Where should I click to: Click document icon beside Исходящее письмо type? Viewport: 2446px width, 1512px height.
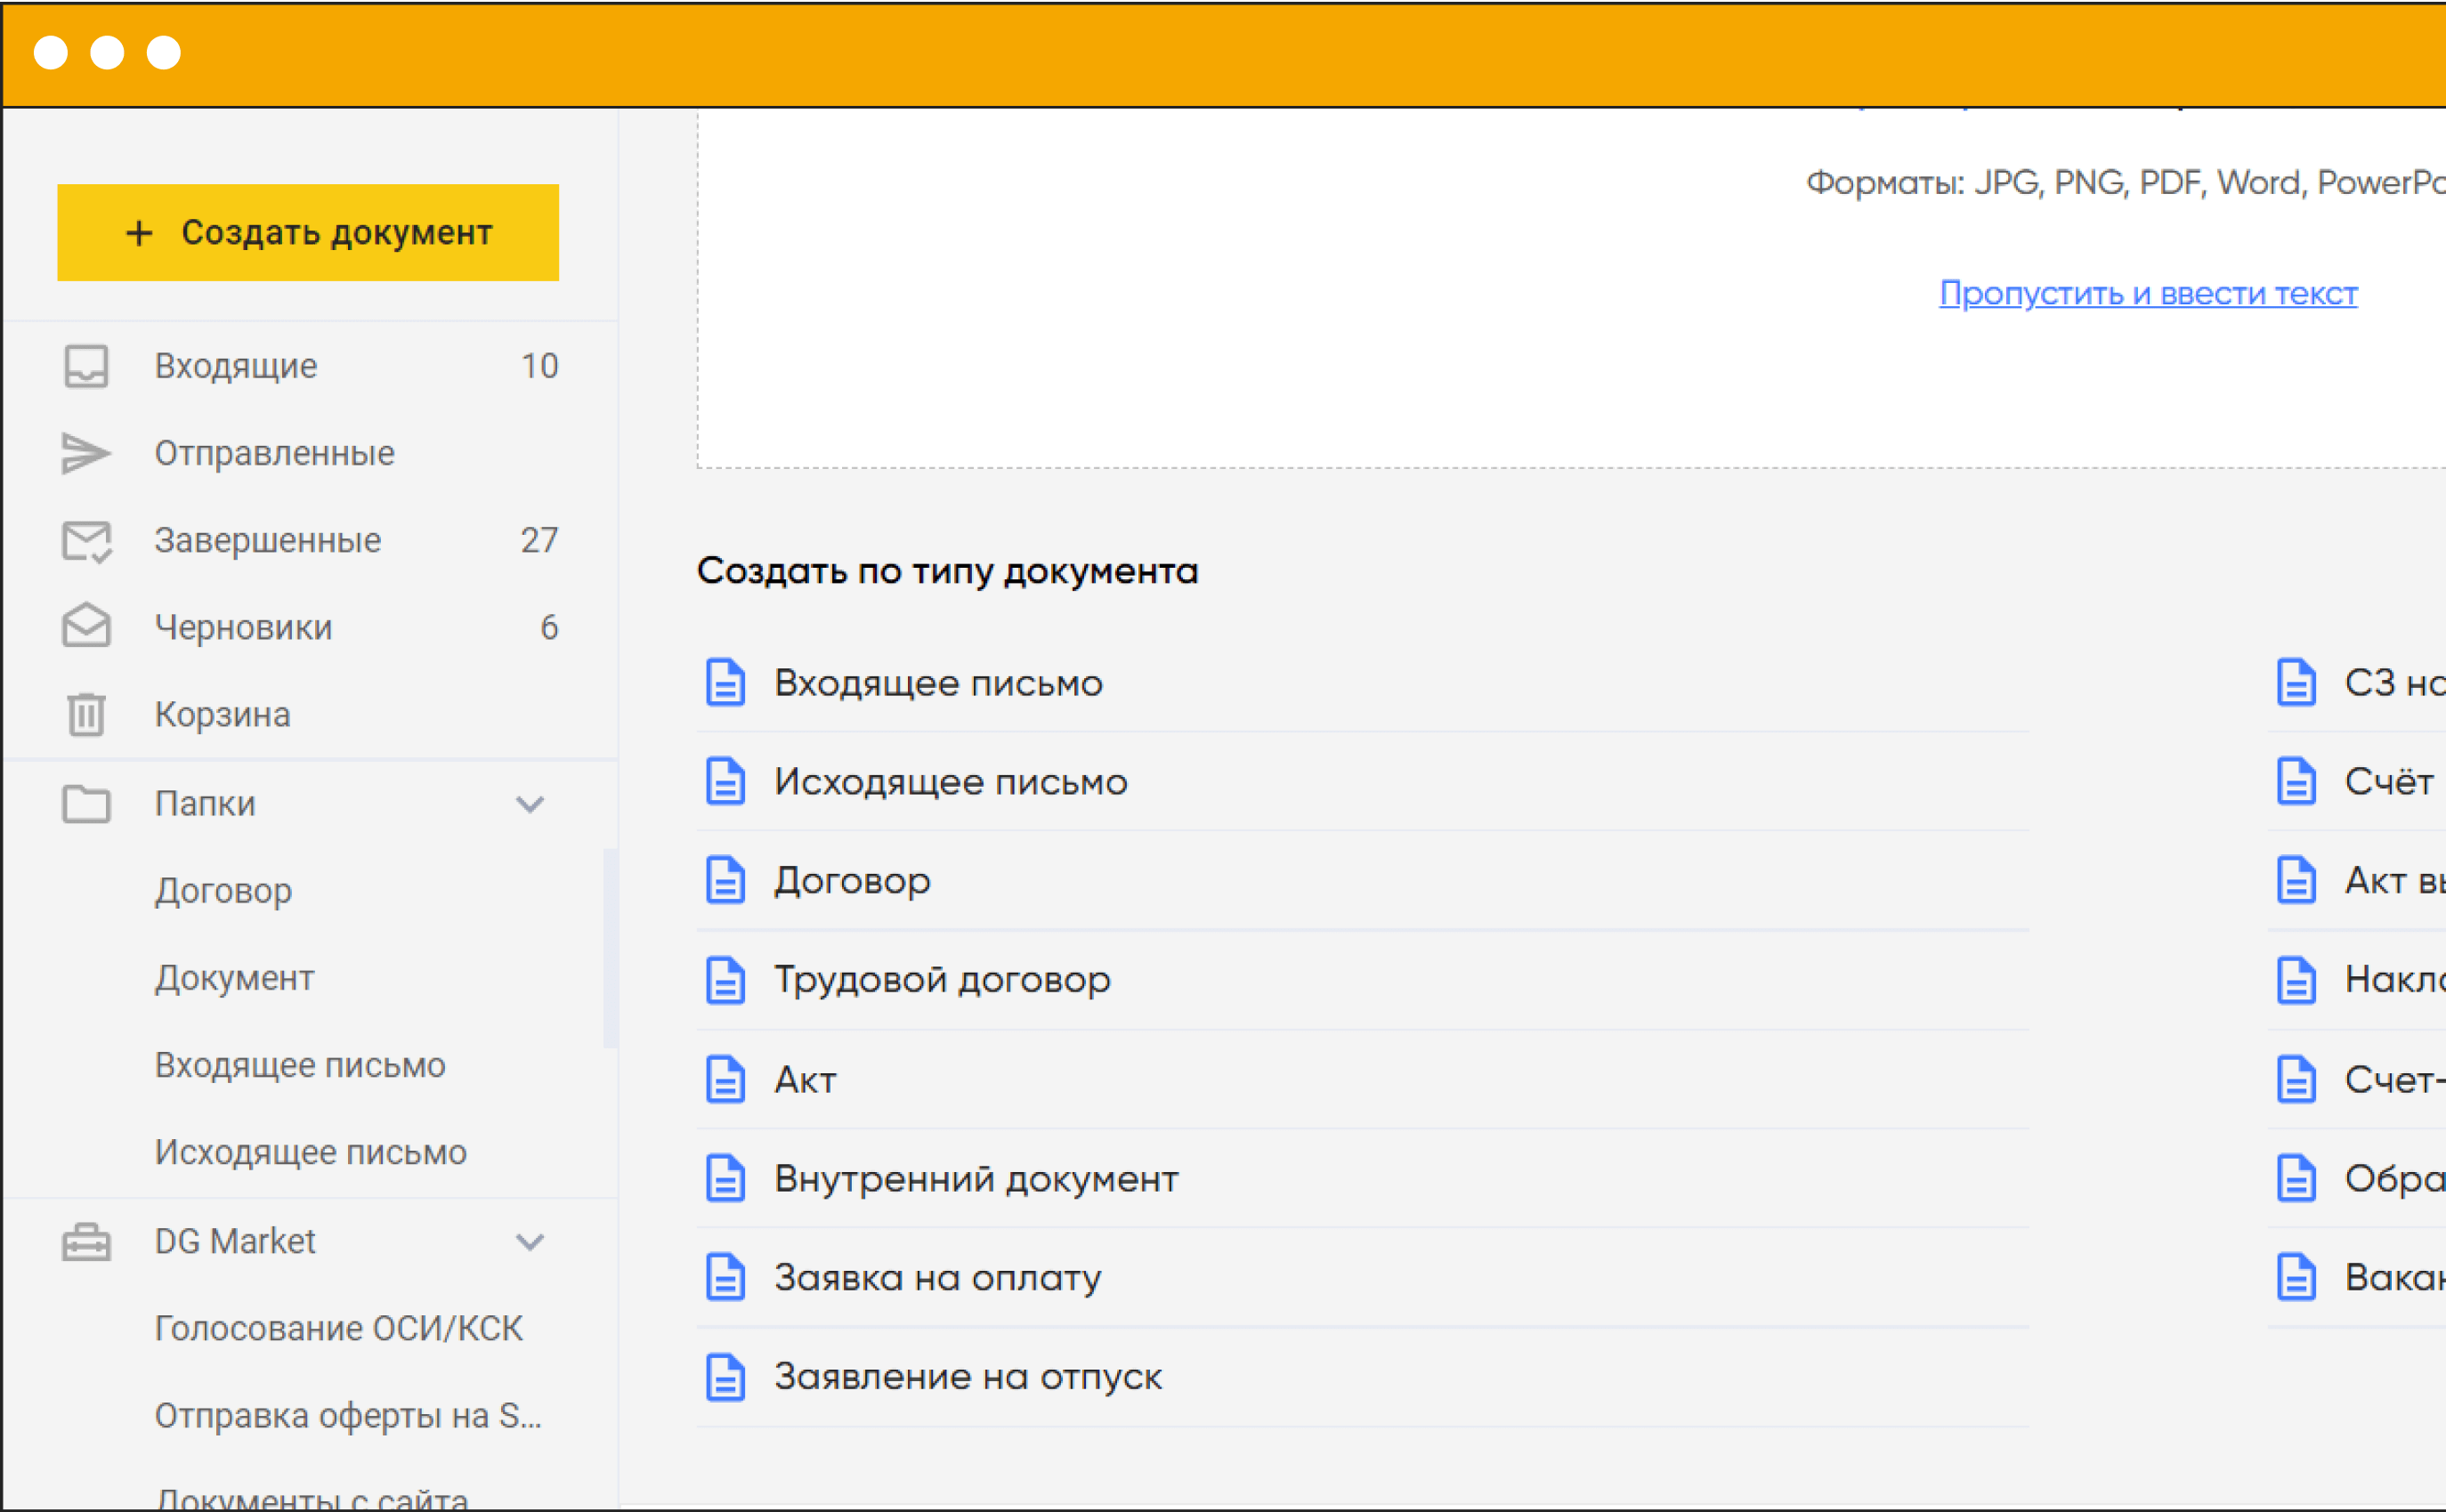(725, 781)
